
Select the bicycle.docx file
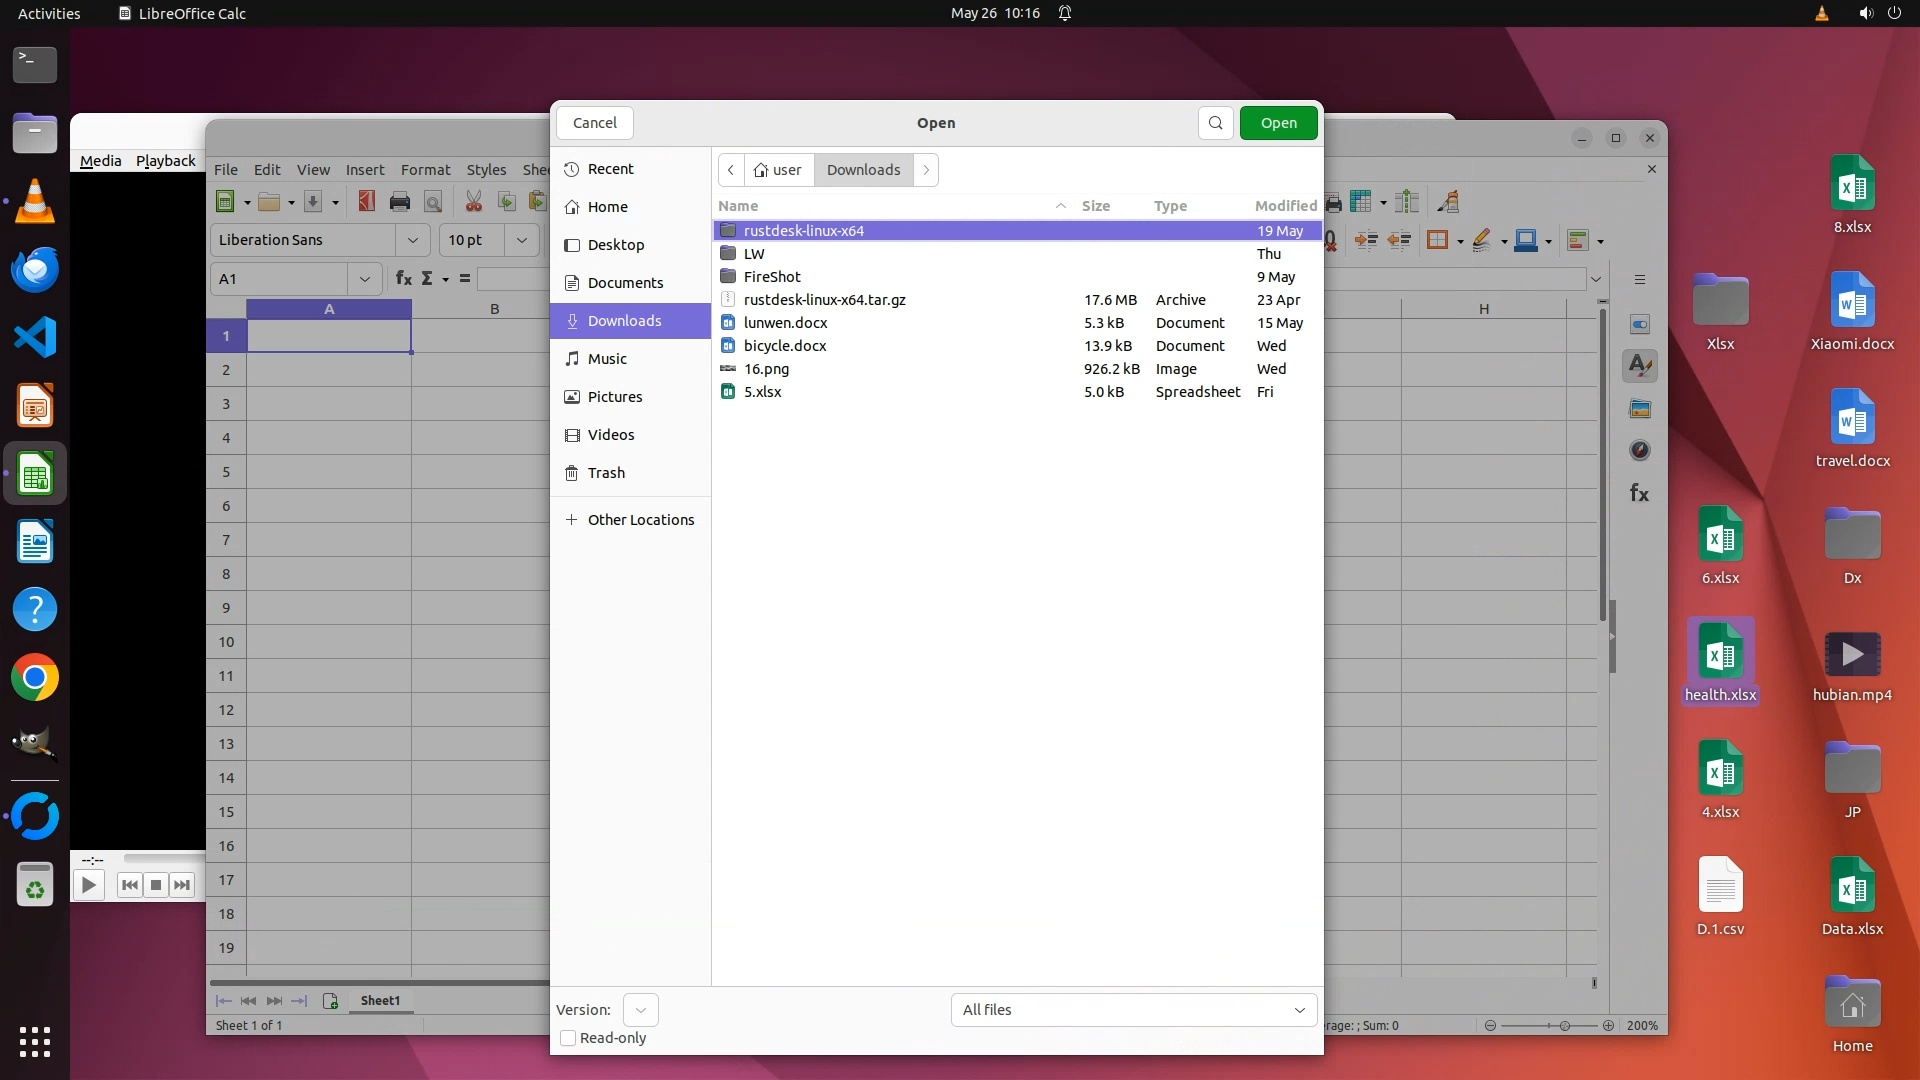(x=785, y=346)
